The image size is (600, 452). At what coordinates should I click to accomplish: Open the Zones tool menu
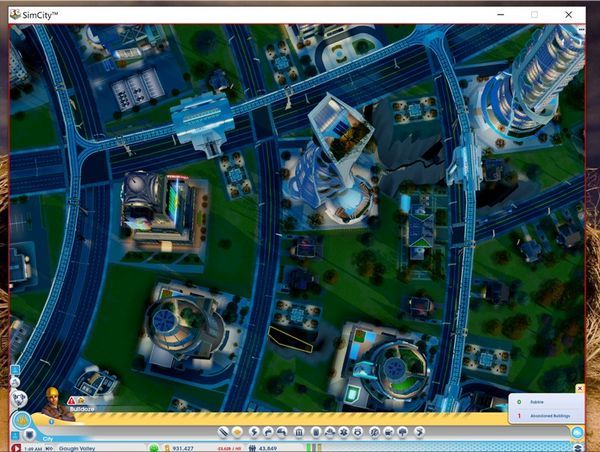[x=237, y=432]
